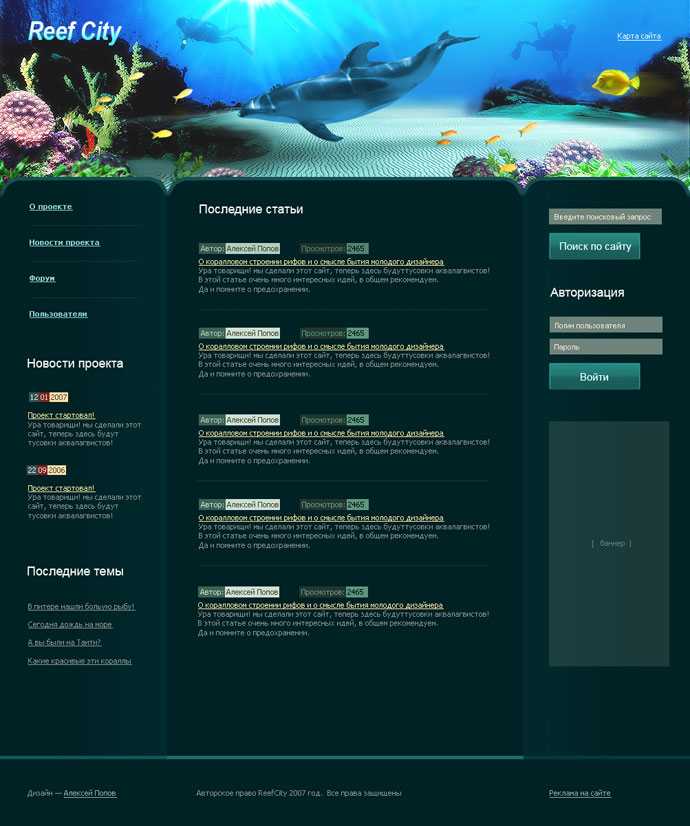
Task: Click the Новости проекта sidebar heading
Action: (x=75, y=363)
